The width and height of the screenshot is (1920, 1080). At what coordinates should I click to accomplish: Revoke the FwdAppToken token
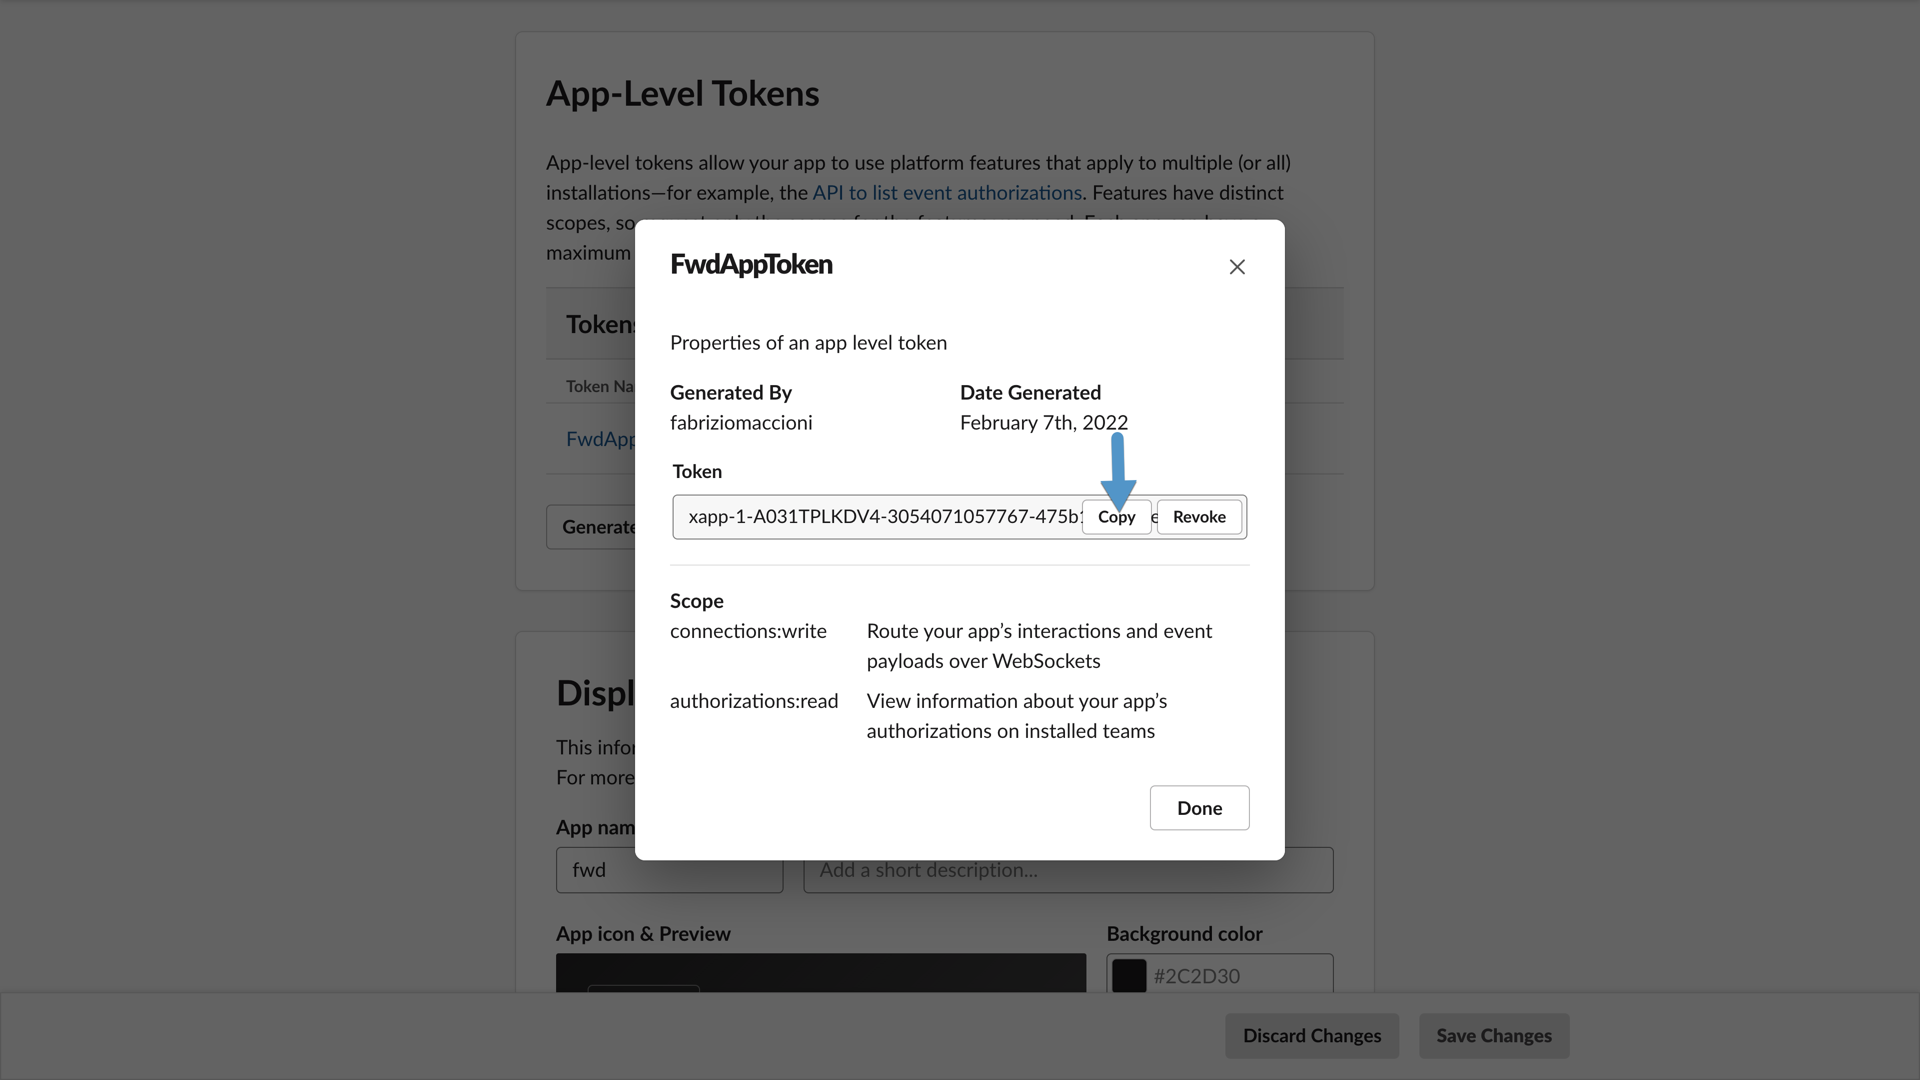(1198, 517)
